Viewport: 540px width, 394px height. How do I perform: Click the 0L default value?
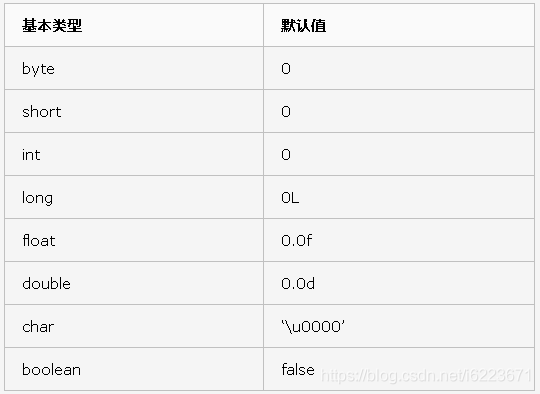[290, 198]
